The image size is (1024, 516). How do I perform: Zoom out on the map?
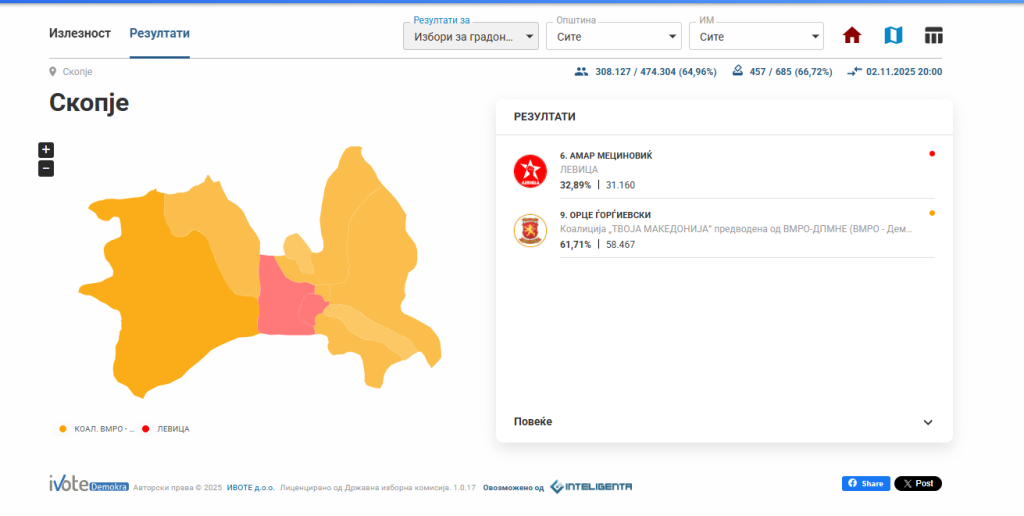click(46, 169)
